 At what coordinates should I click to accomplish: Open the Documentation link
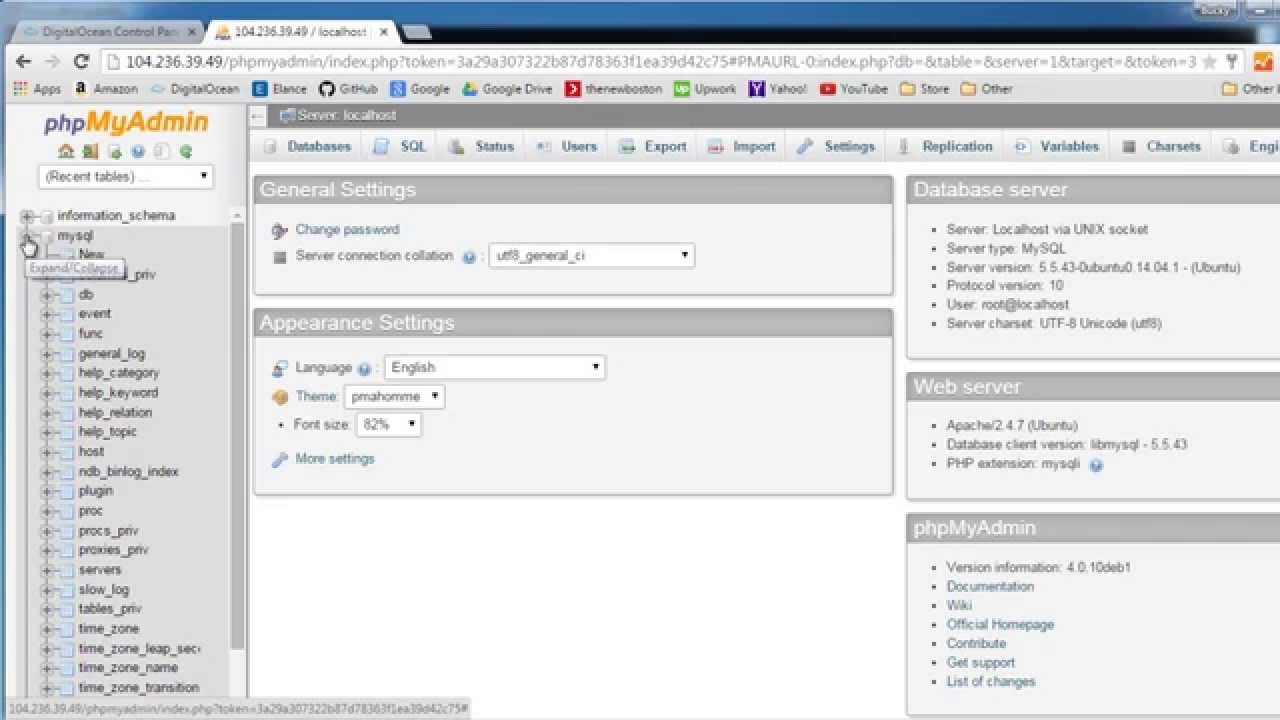[x=990, y=587]
